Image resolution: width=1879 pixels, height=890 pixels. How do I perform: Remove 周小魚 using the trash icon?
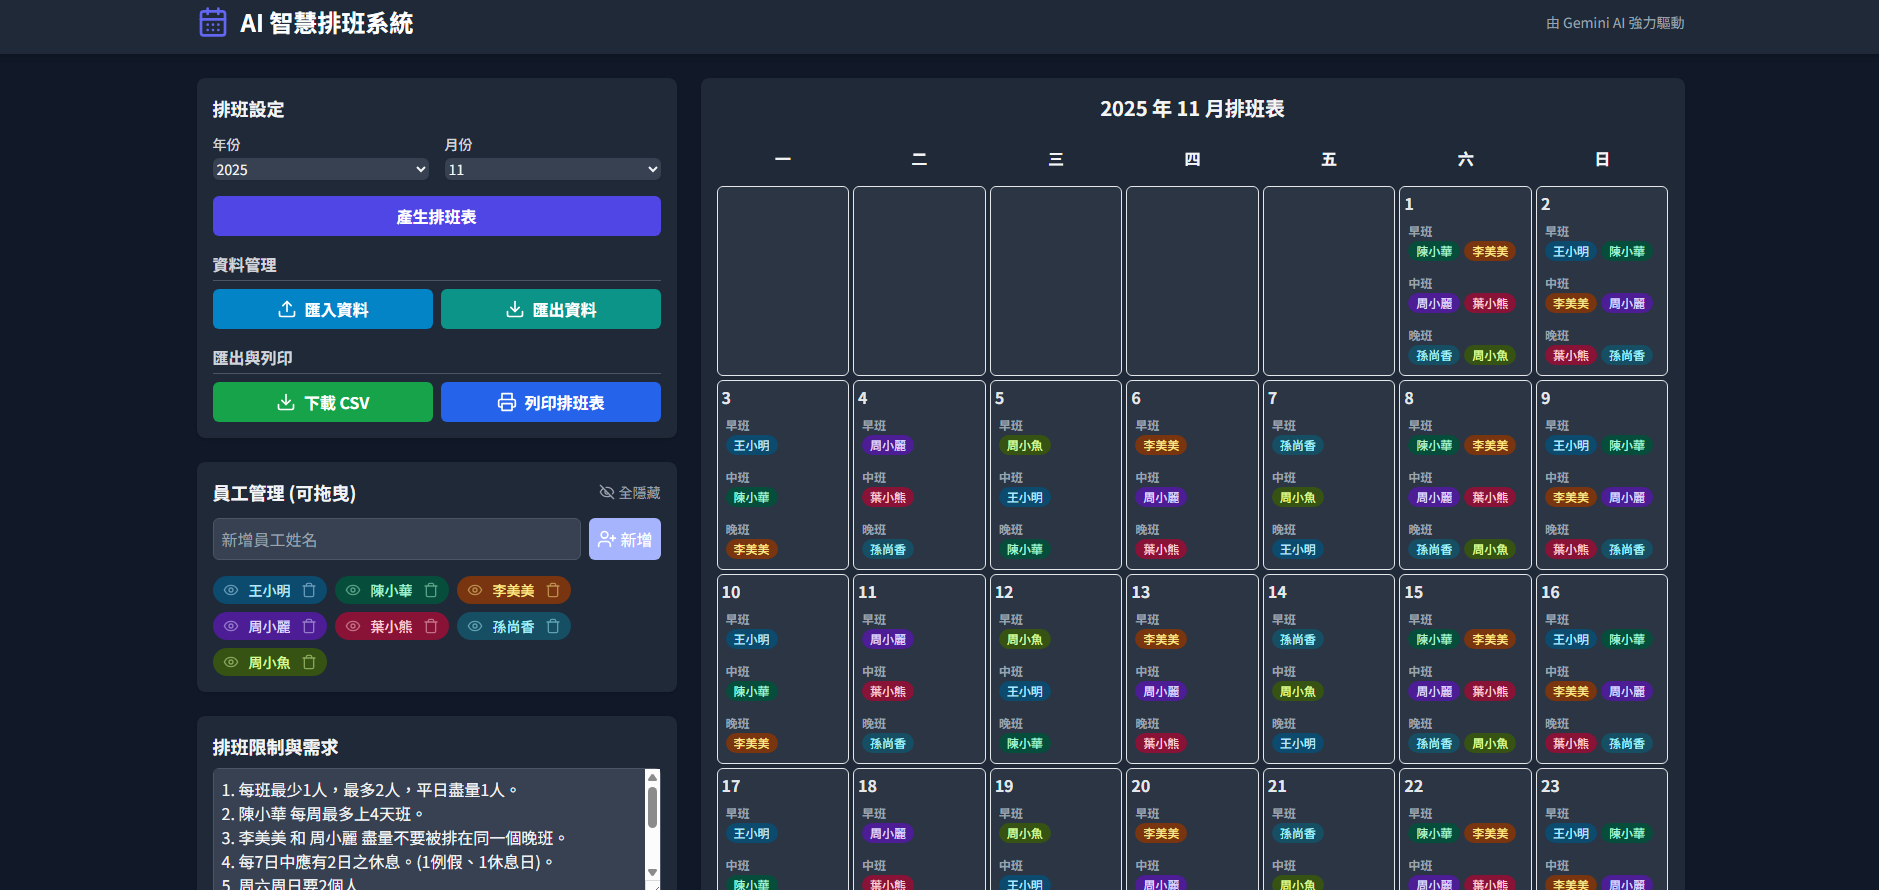309,663
